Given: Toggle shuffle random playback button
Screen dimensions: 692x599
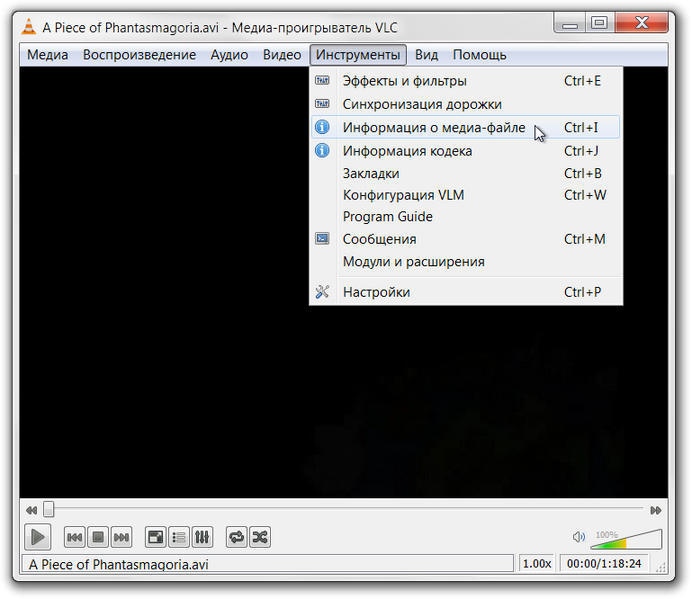Looking at the screenshot, I should (260, 537).
